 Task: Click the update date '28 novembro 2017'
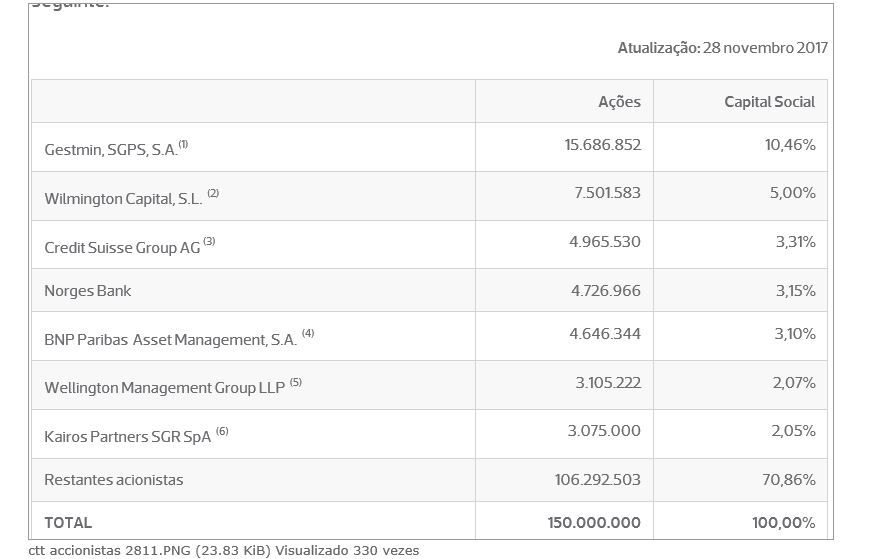[x=765, y=47]
